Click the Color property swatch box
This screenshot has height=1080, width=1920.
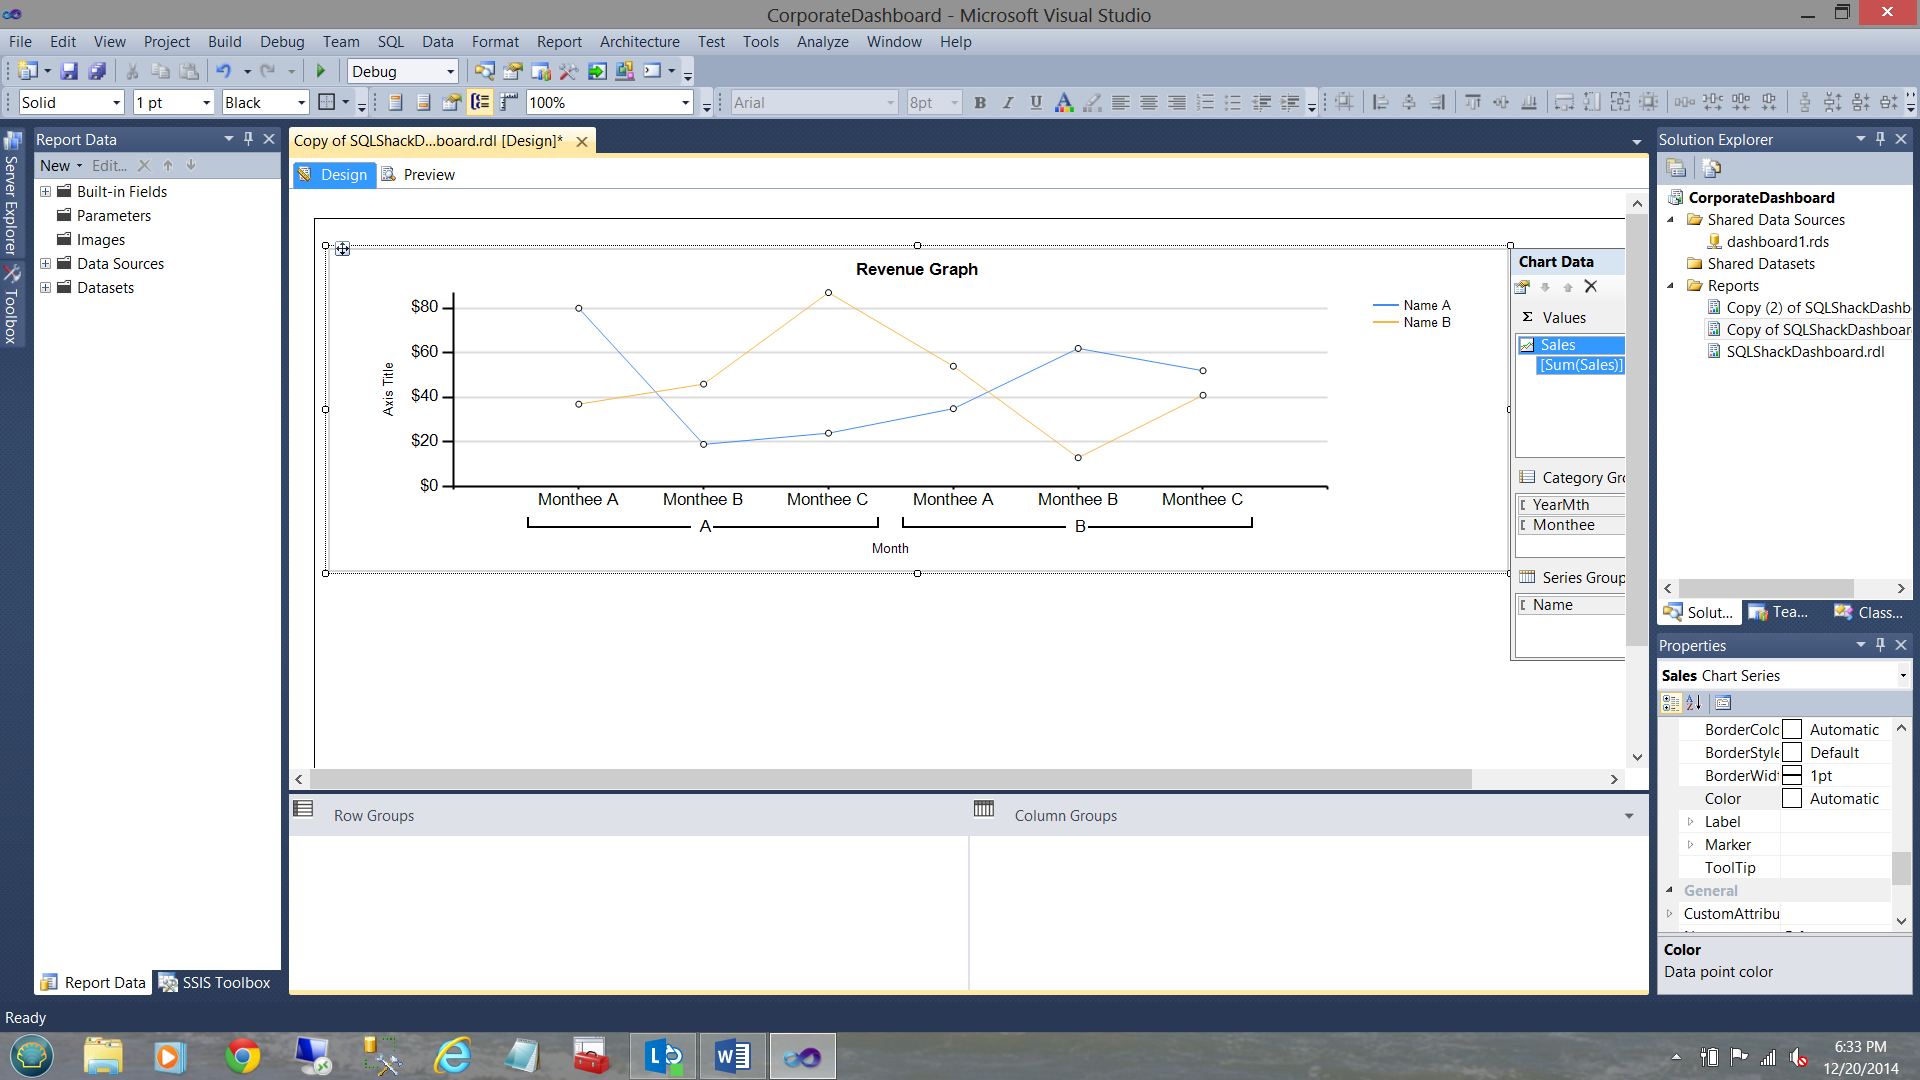pyautogui.click(x=1792, y=798)
